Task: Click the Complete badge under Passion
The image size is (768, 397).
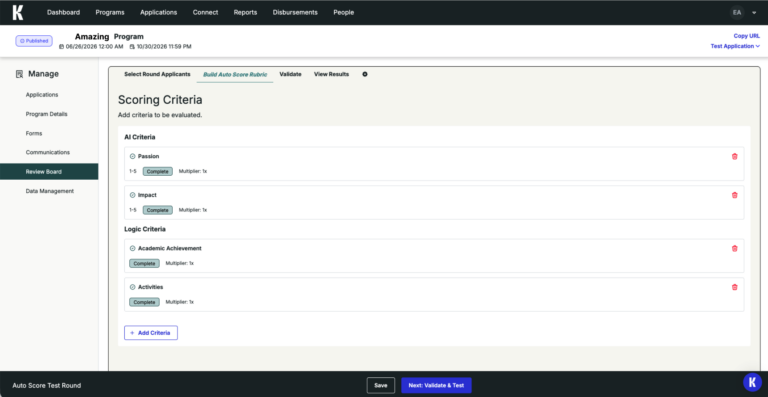Action: (x=158, y=171)
